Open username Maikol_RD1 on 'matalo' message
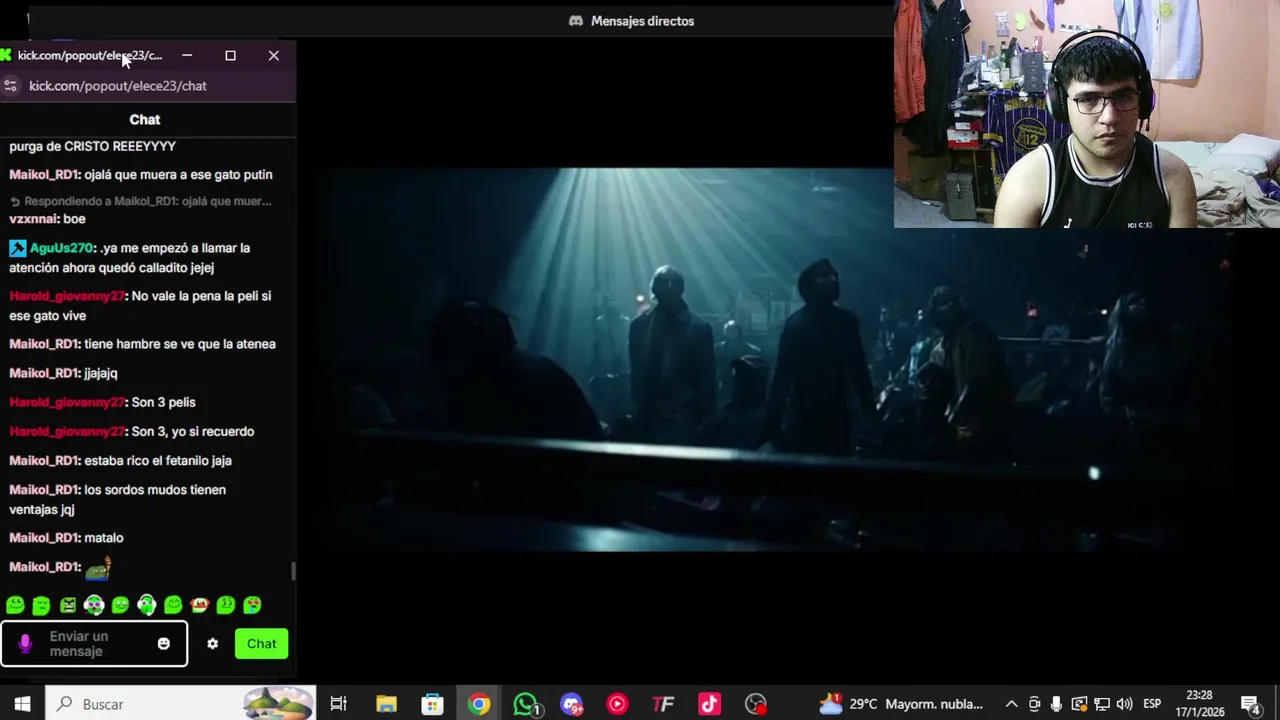1280x720 pixels. click(43, 538)
